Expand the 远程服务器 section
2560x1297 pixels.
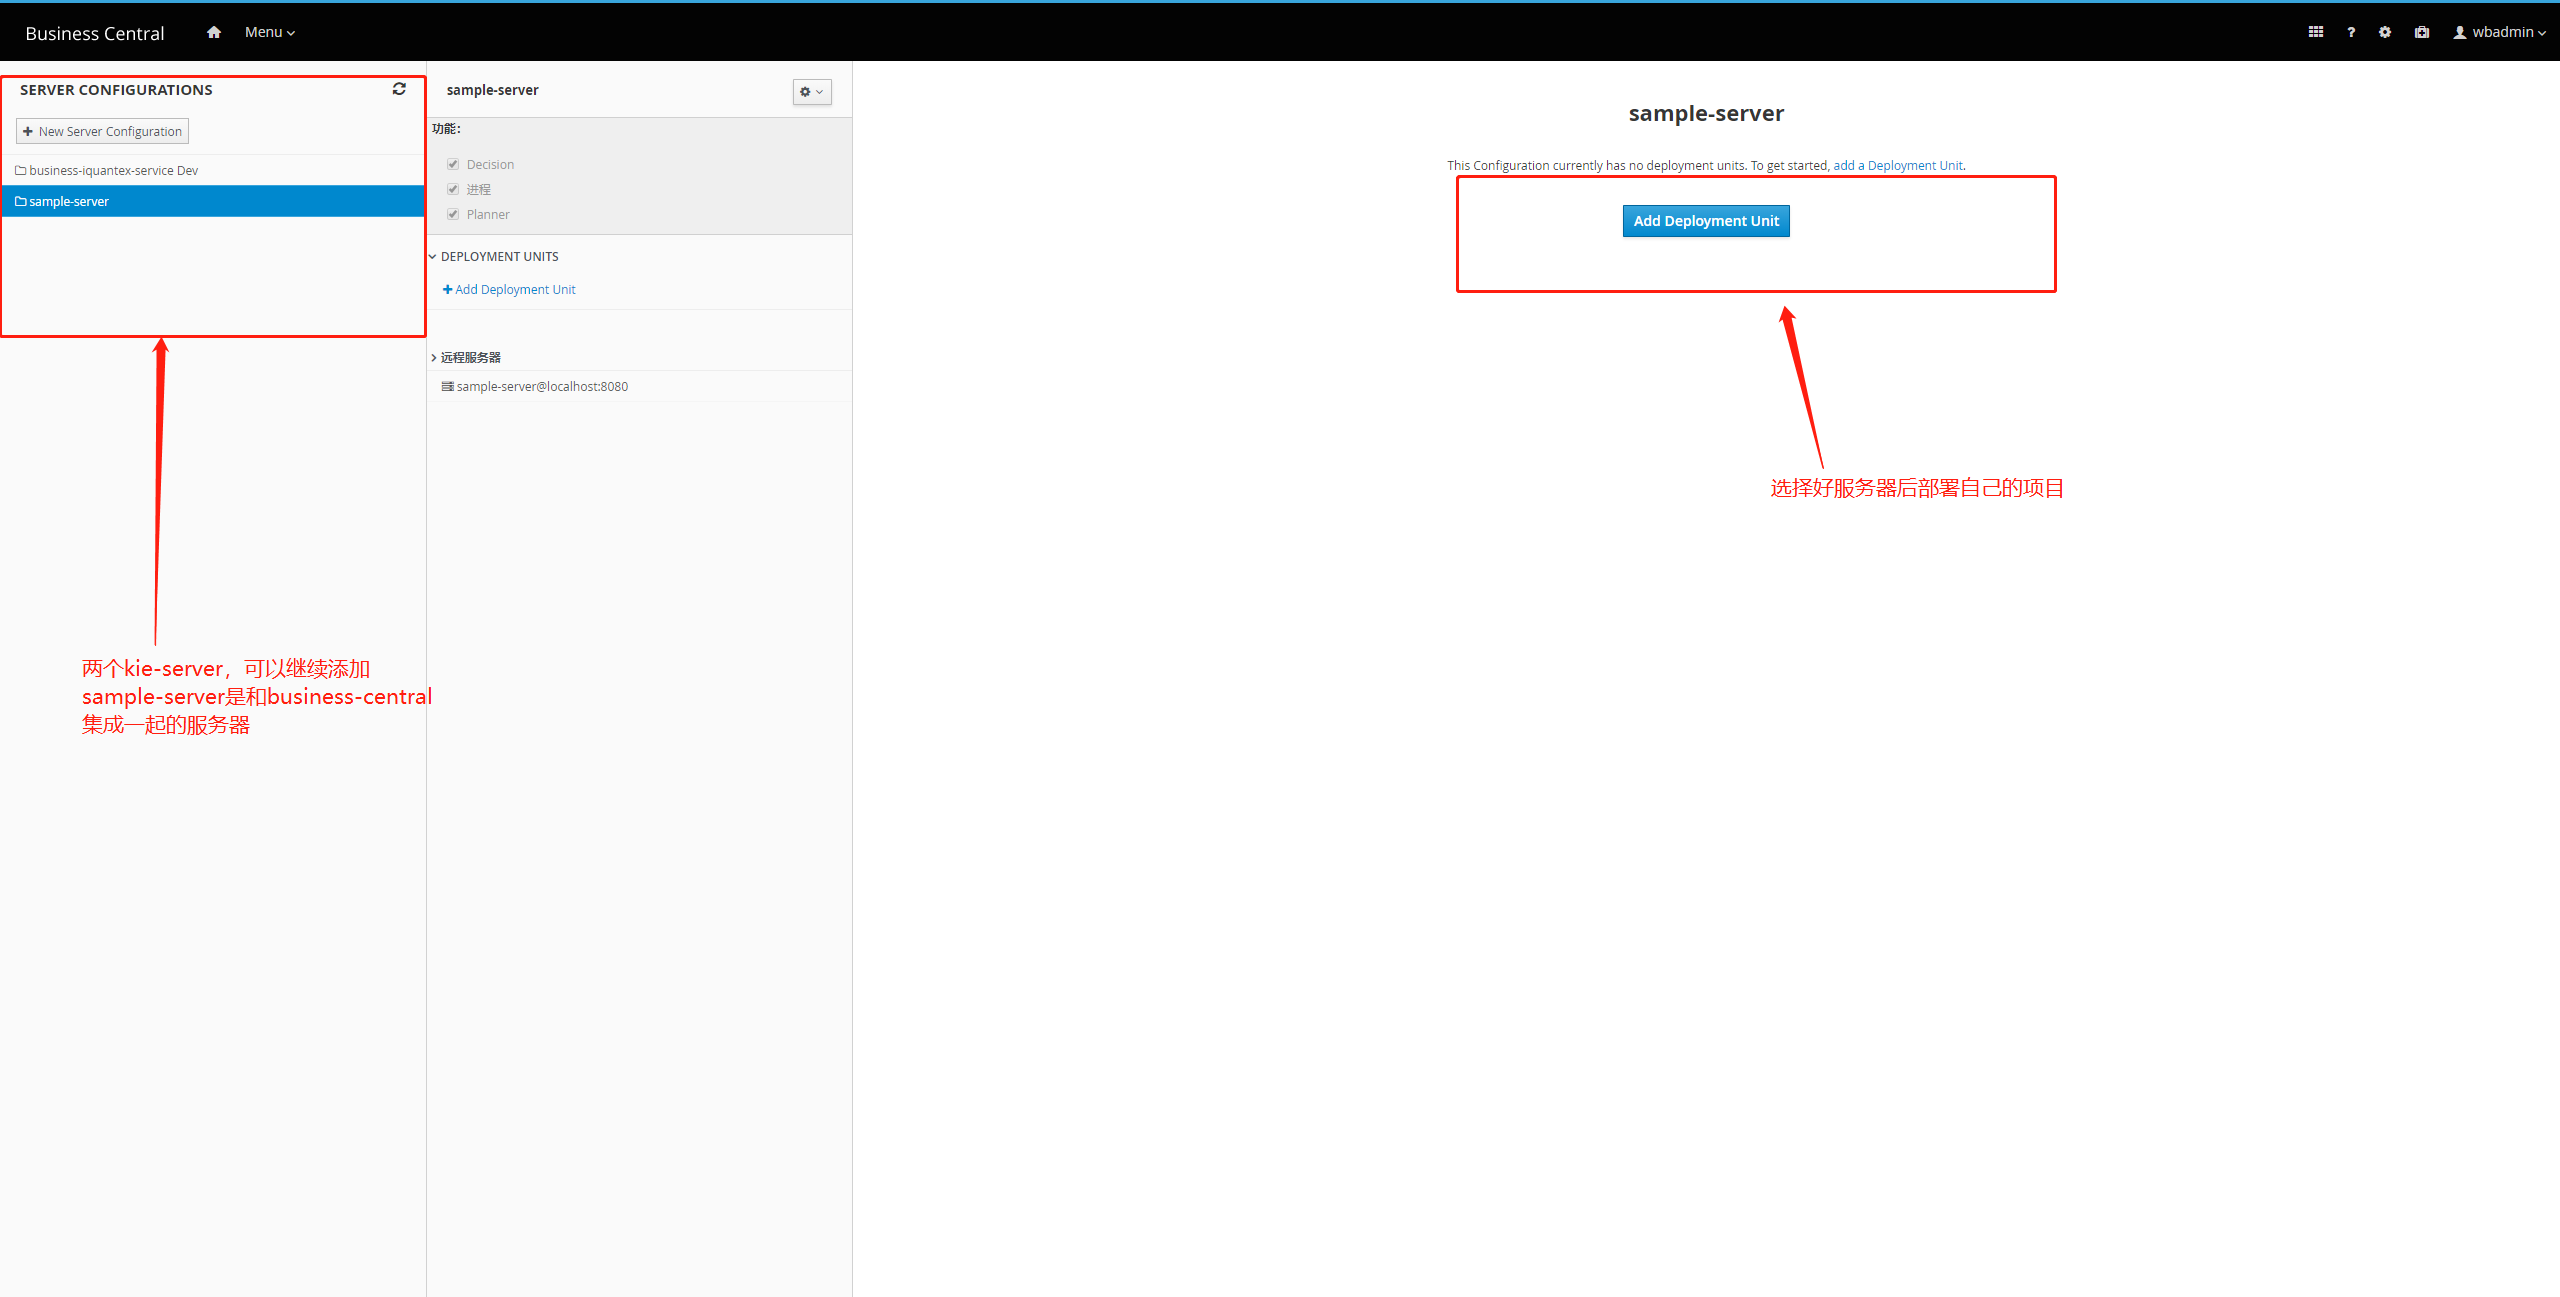click(433, 358)
